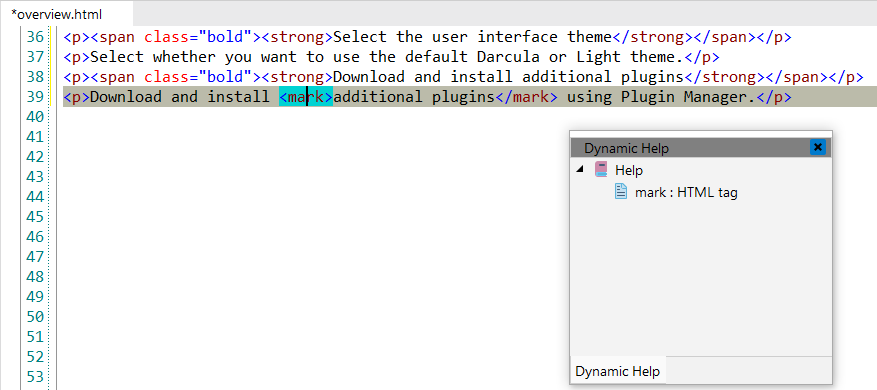Click the Help book icon
This screenshot has height=390, width=877.
click(x=601, y=169)
